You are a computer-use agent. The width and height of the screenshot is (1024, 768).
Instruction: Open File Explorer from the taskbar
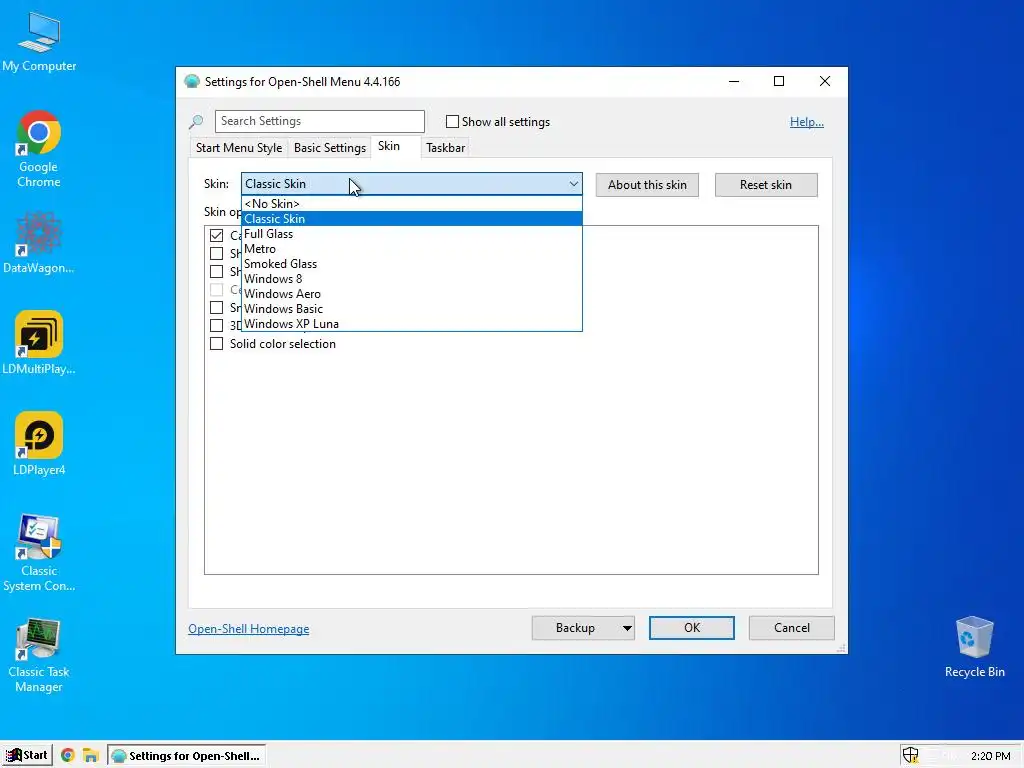[x=90, y=756]
